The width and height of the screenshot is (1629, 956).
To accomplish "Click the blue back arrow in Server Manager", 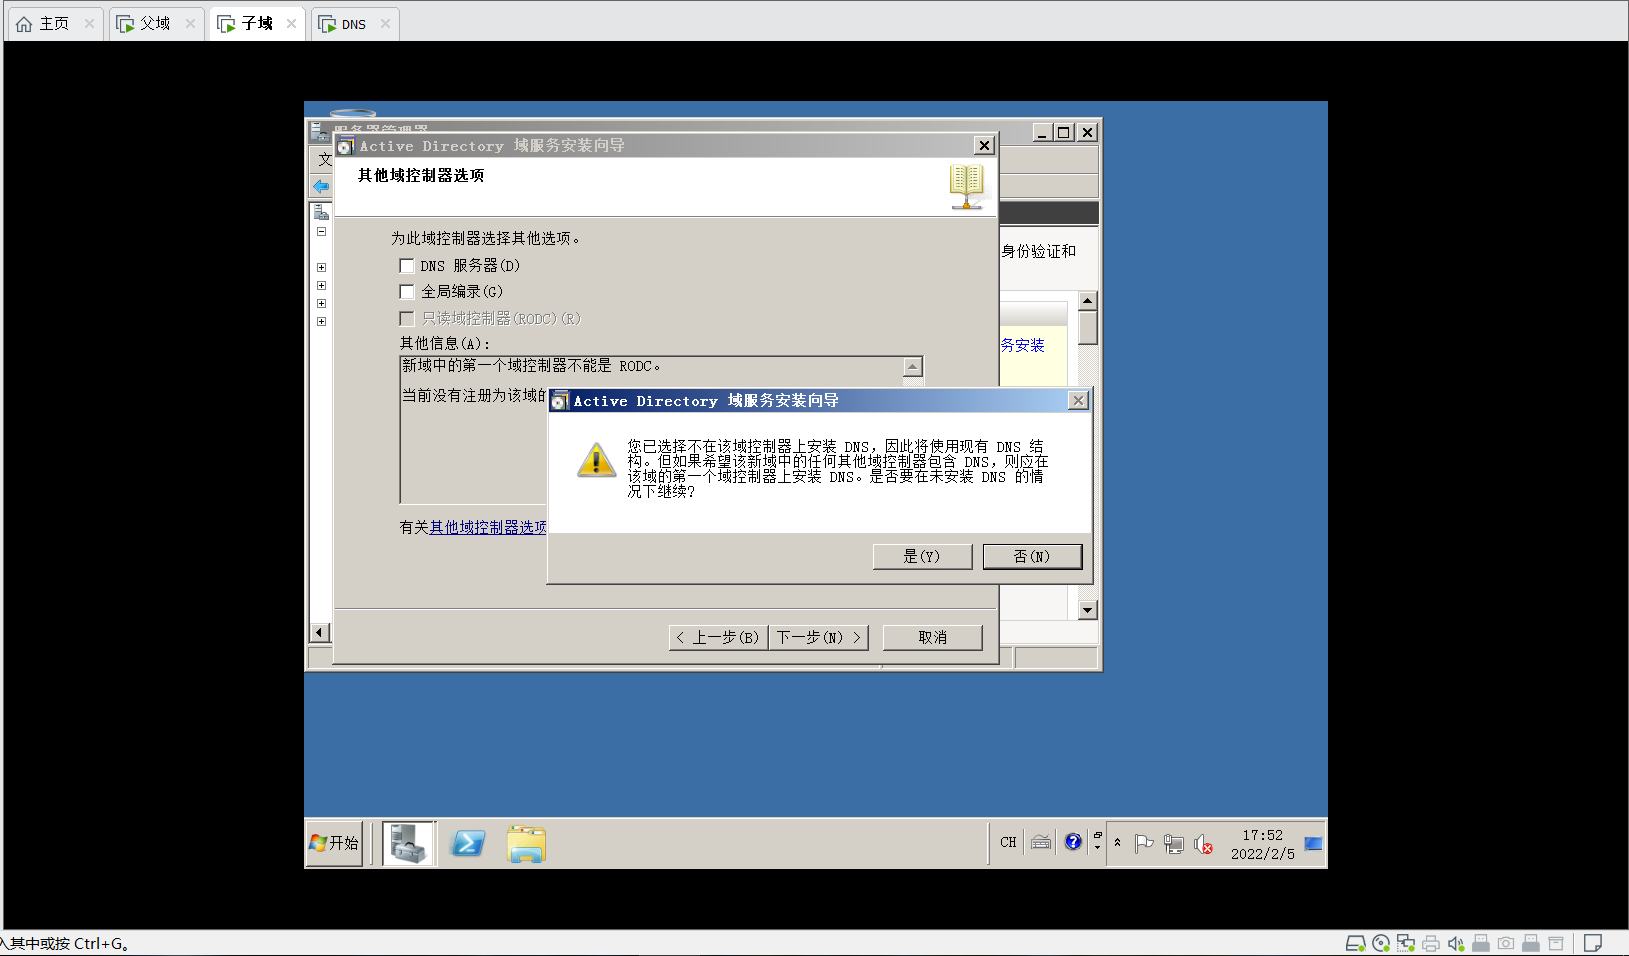I will (321, 187).
